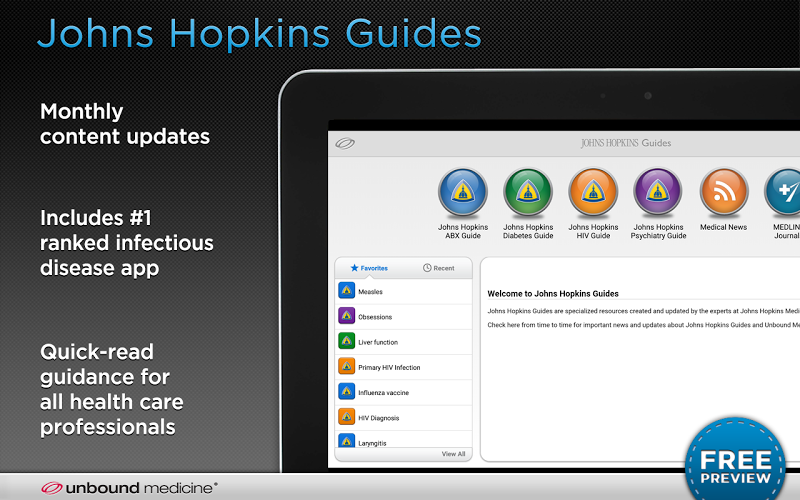Select Primary HIV Infection in favorites
800x500 pixels.
tap(404, 367)
